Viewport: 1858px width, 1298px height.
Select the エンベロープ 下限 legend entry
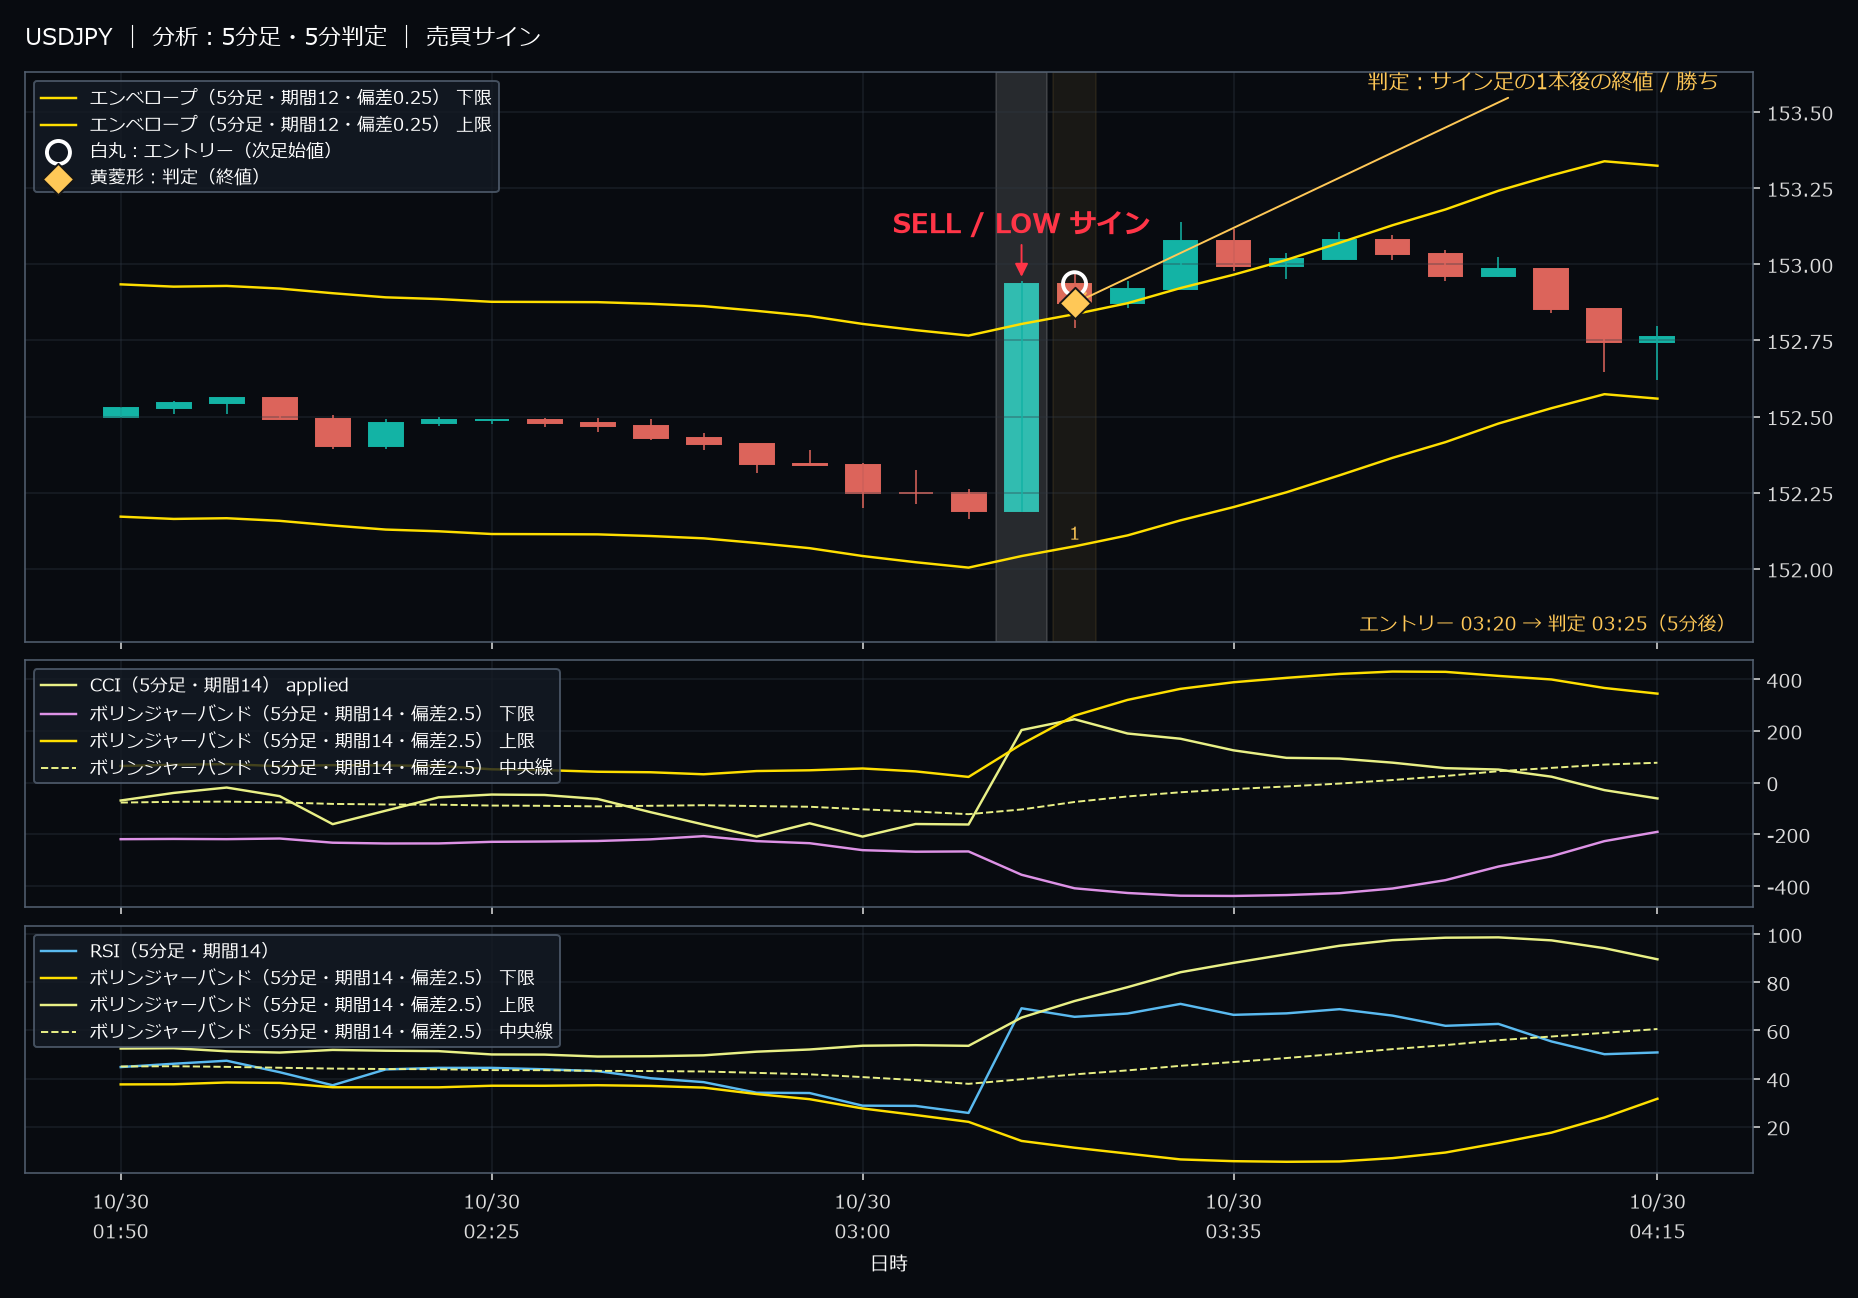coord(266,98)
